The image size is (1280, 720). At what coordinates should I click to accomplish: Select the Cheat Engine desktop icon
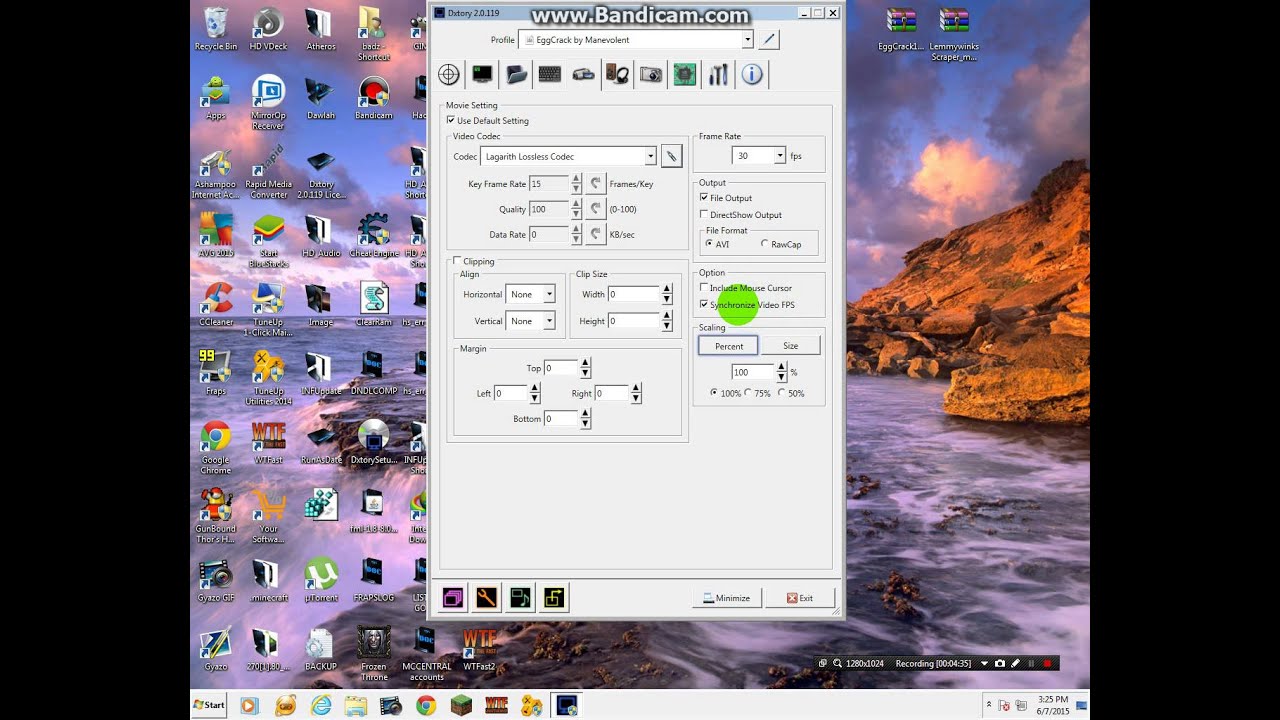pos(374,236)
